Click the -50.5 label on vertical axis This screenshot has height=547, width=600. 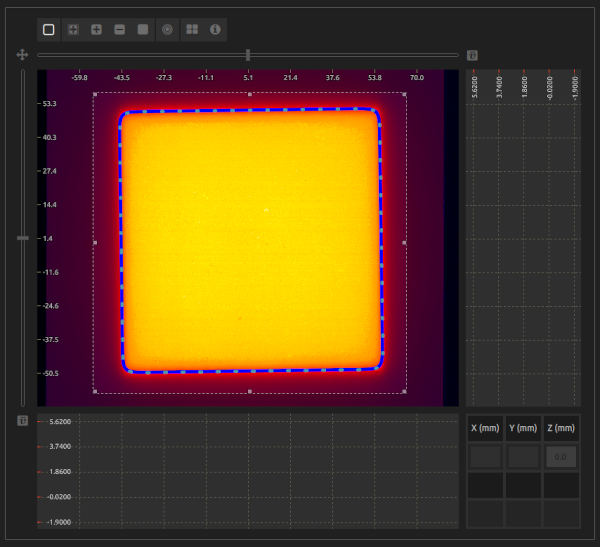point(51,373)
